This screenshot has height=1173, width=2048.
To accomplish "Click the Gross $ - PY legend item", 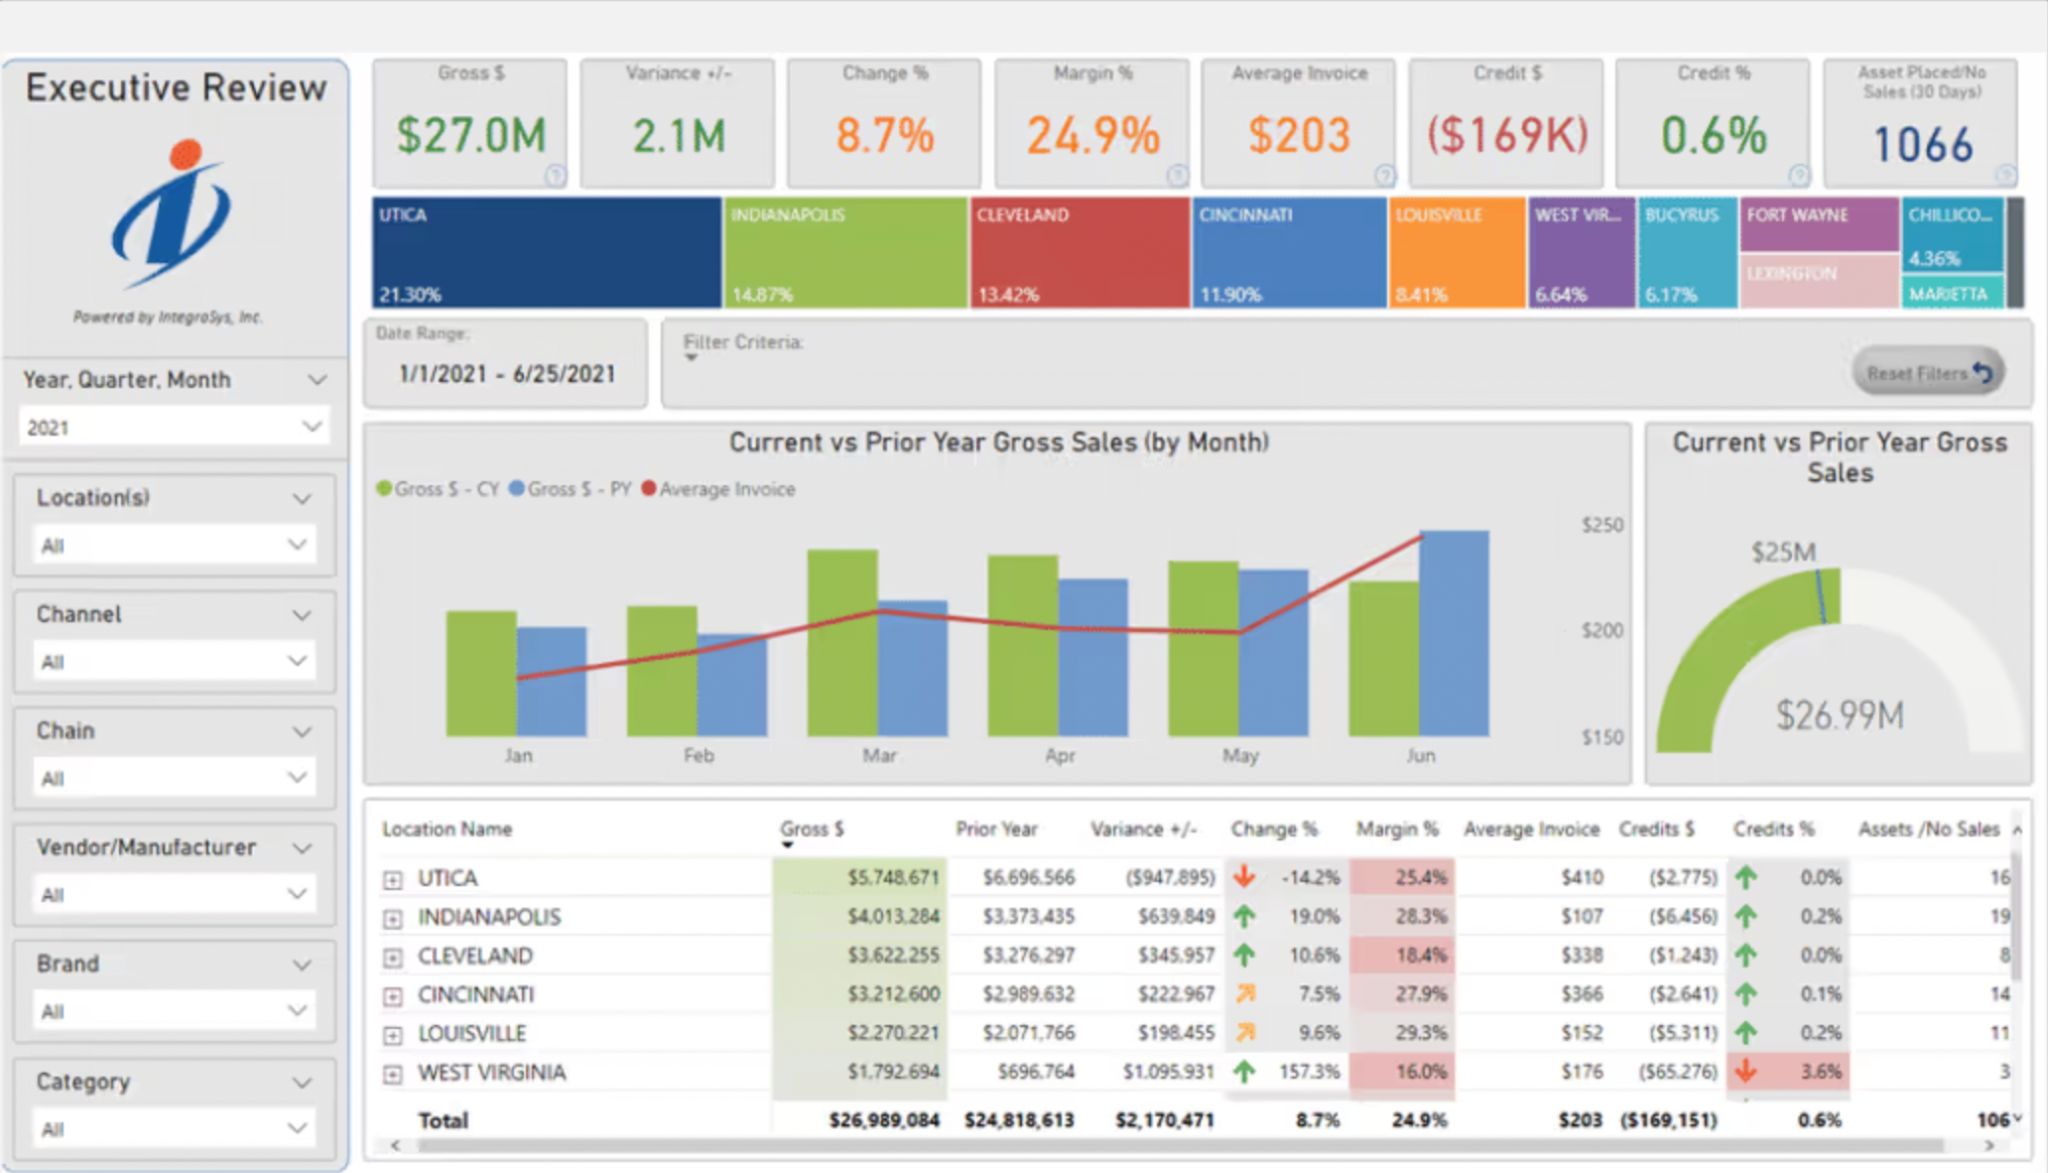I will [570, 489].
